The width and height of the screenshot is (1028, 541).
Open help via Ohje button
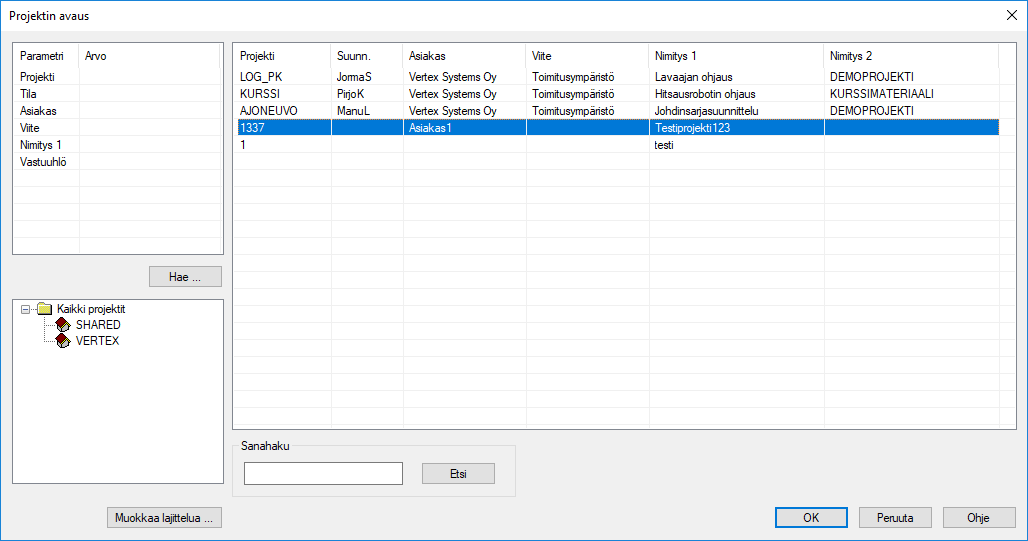pyautogui.click(x=977, y=517)
